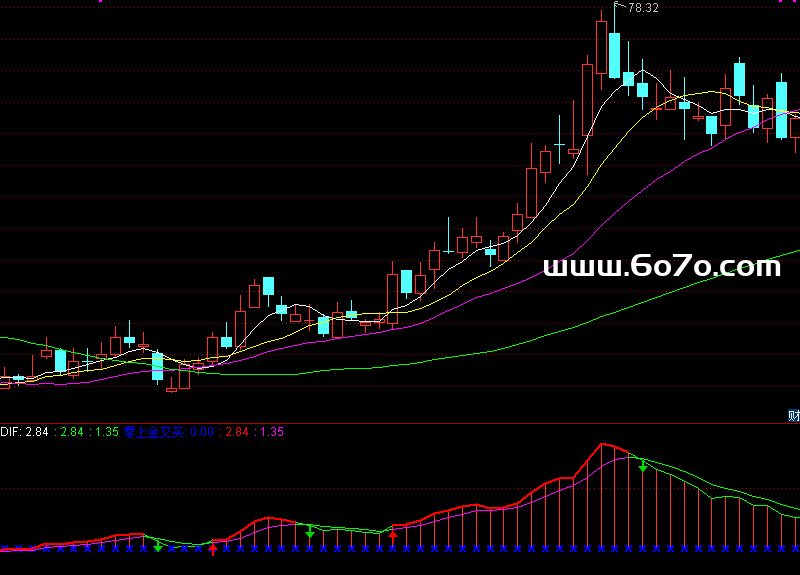Click the red divider line above the DIF header
Image resolution: width=800 pixels, height=575 pixels.
pyautogui.click(x=400, y=423)
